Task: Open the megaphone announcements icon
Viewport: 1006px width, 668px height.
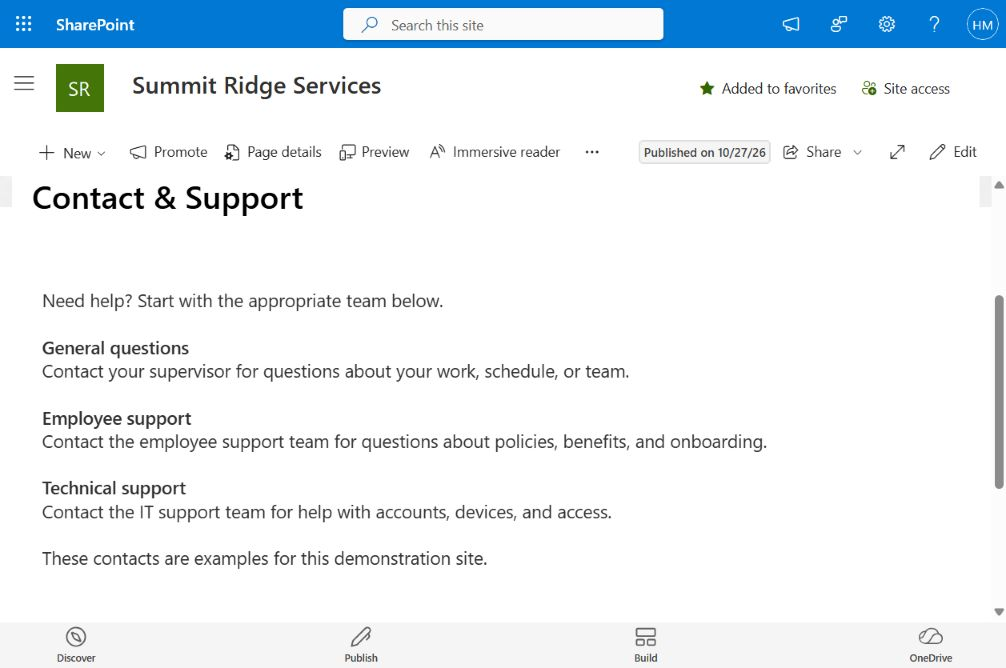Action: point(791,24)
